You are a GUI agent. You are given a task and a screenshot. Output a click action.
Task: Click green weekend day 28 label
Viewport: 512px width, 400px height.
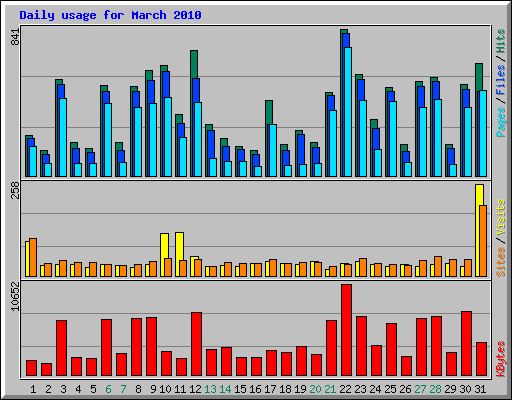tap(435, 389)
